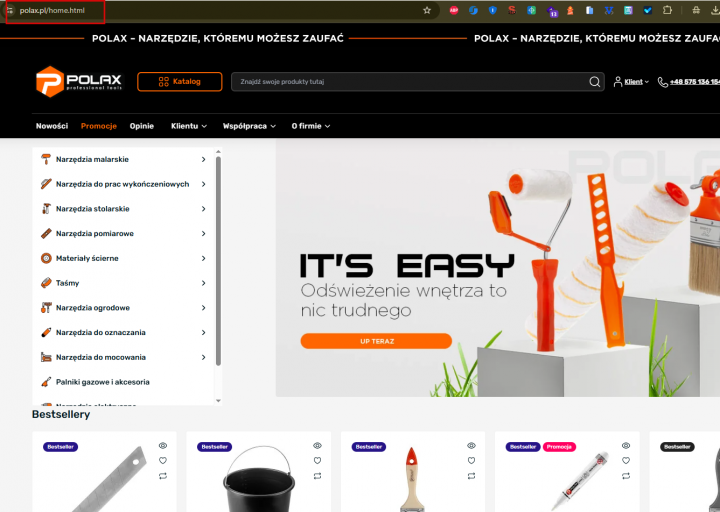720x512 pixels.
Task: Click the address bar URL polax.pl/home.html
Action: (52, 10)
